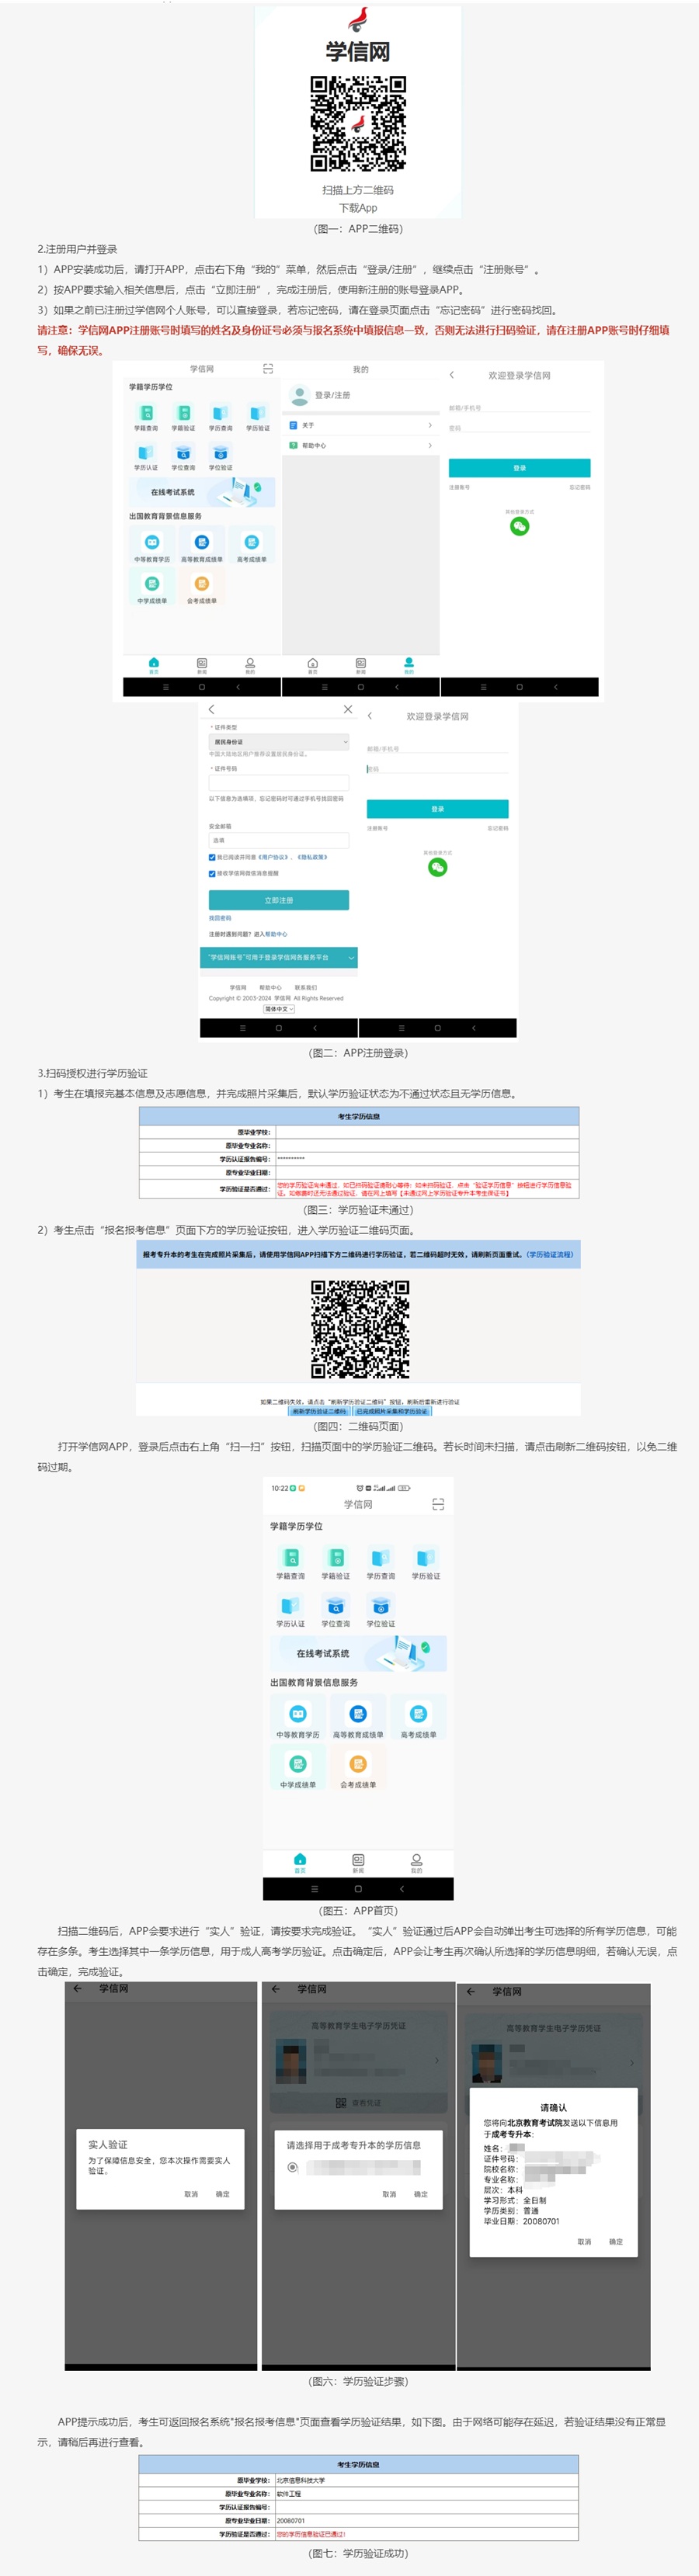Click 登录 button beside registration form
699x2576 pixels.
click(x=437, y=809)
